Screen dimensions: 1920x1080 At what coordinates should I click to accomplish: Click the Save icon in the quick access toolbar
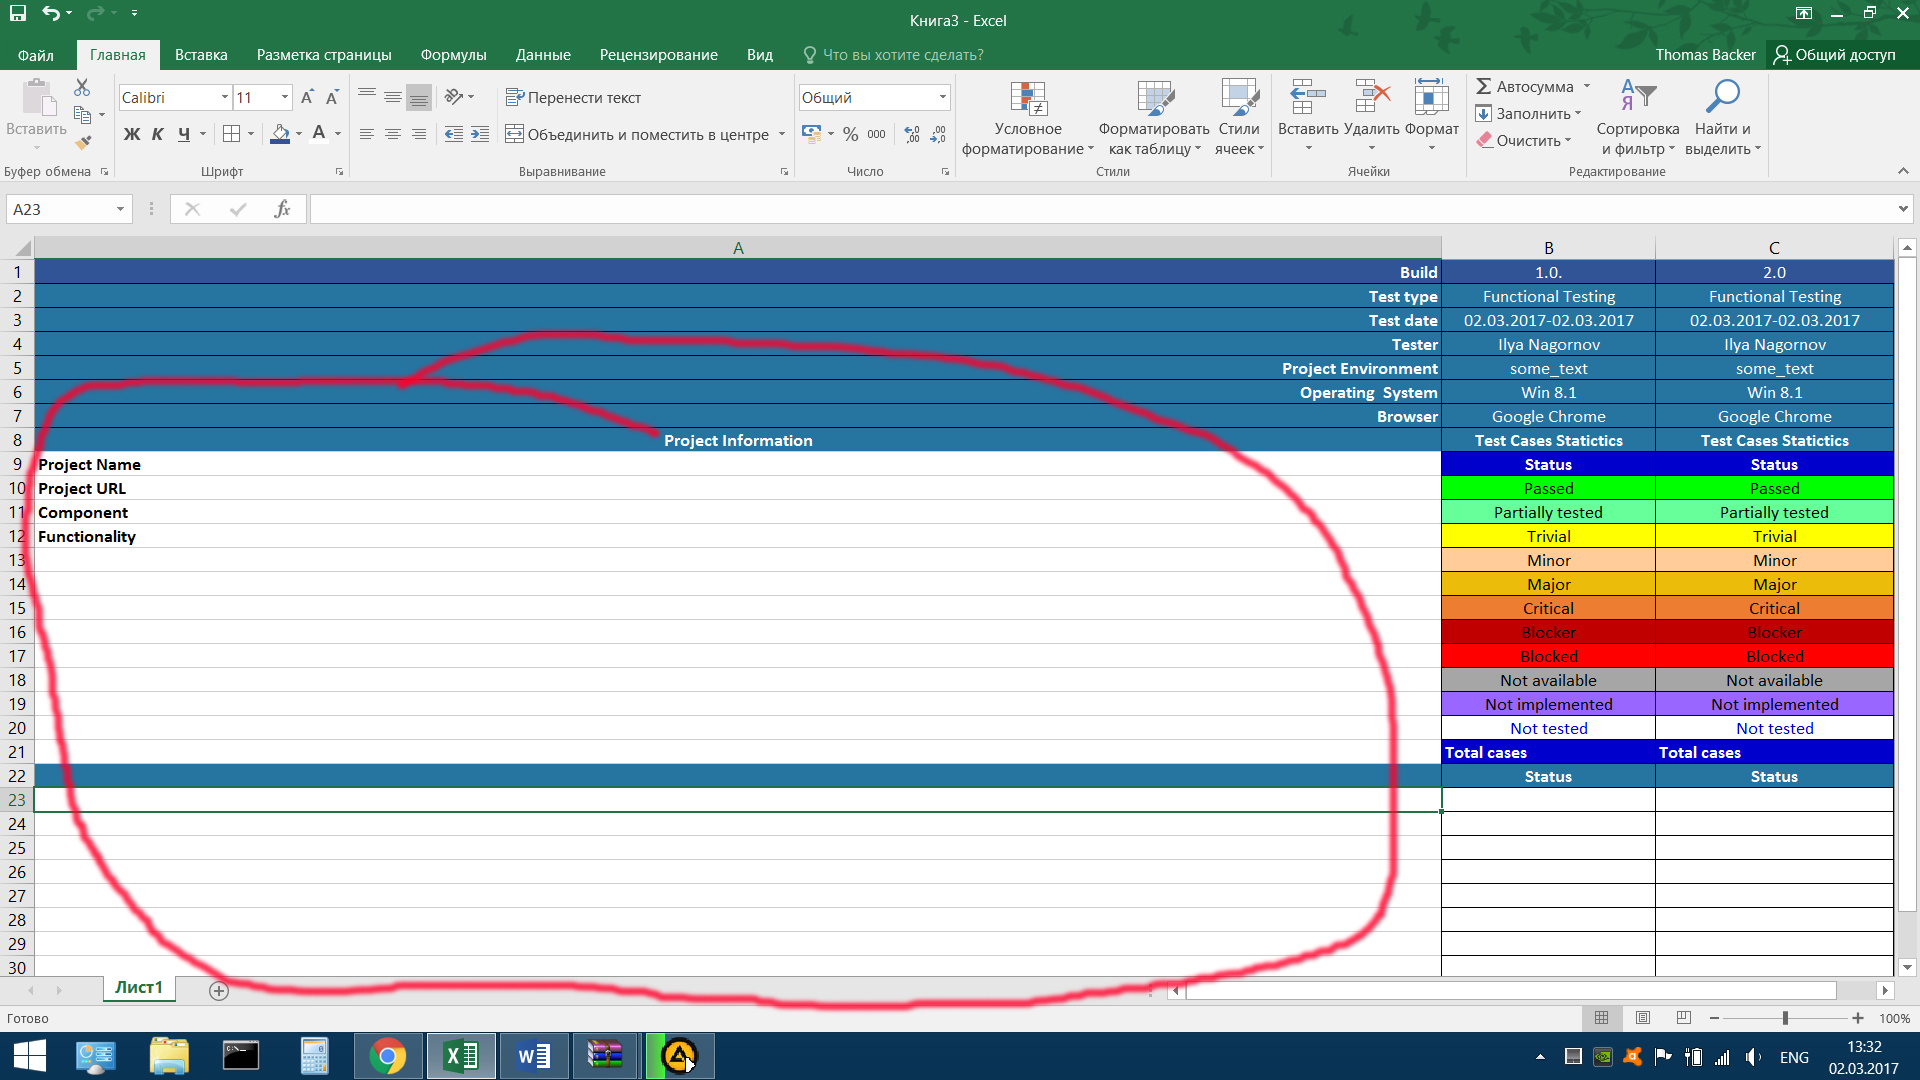[x=18, y=13]
